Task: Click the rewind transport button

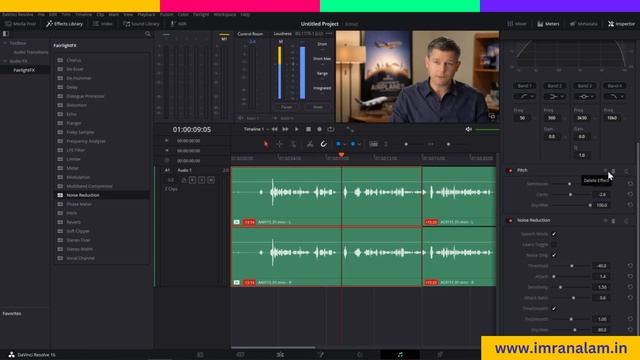Action: point(275,129)
